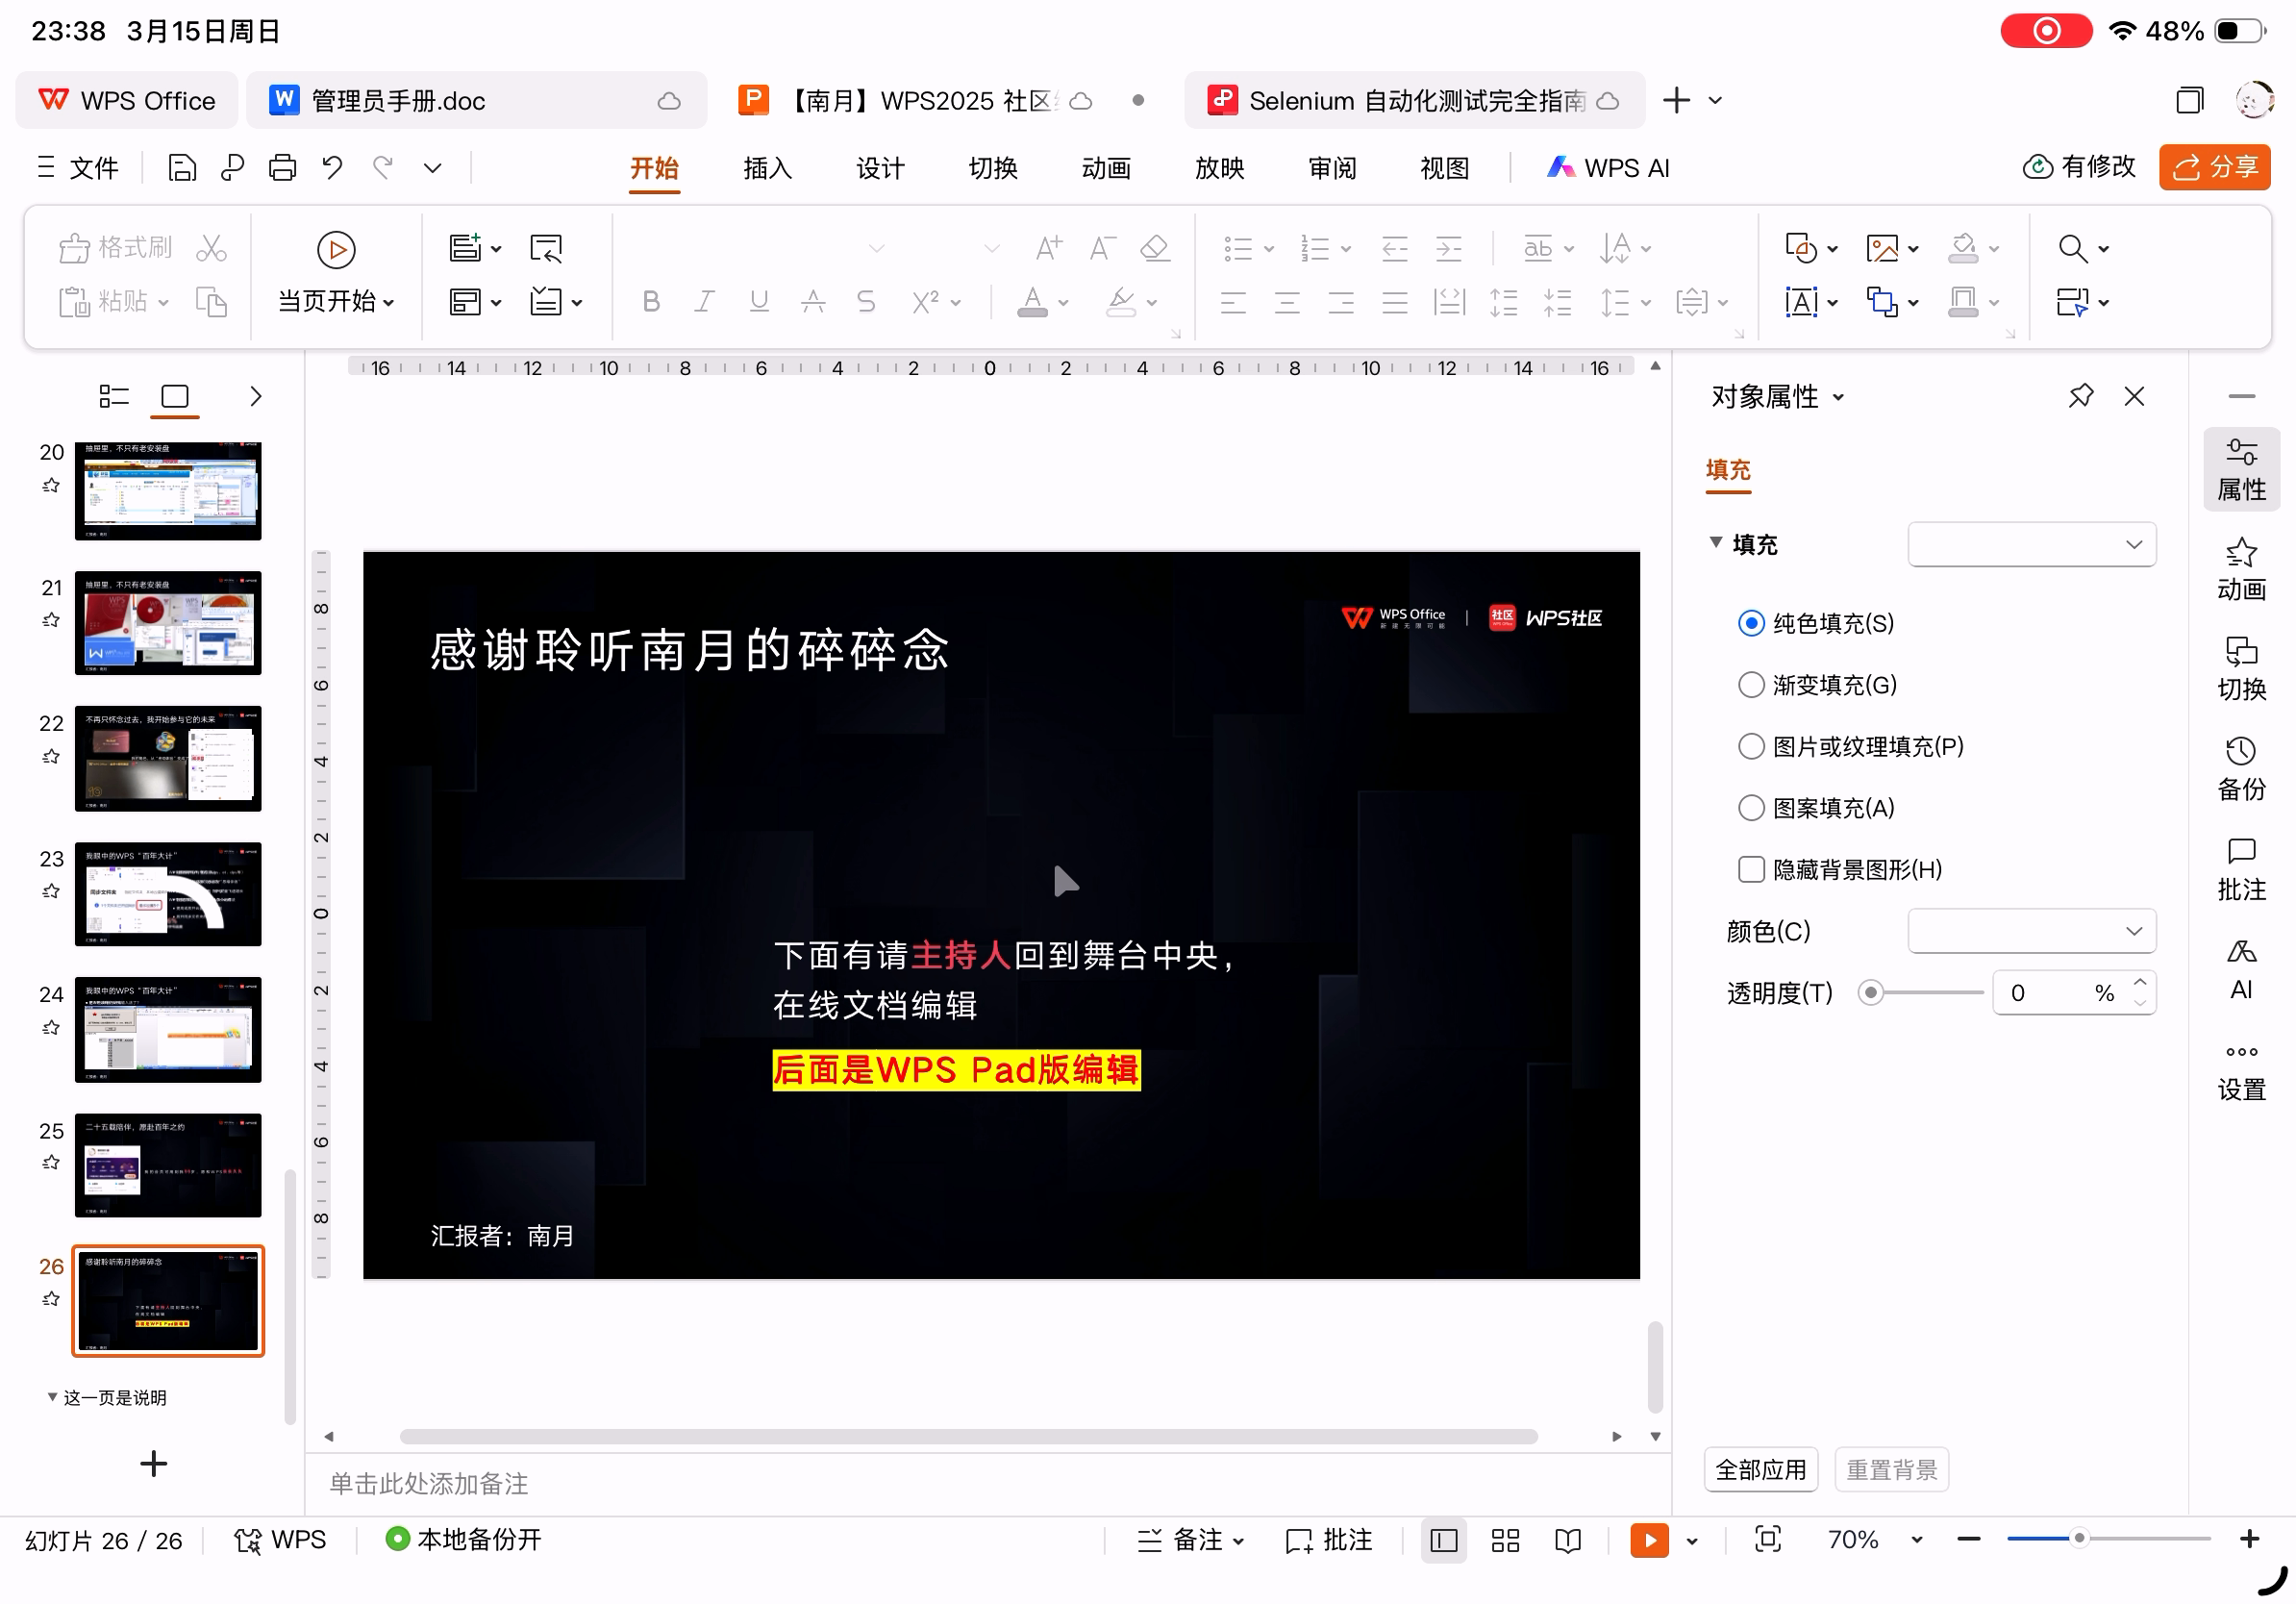Expand the color (颜色) dropdown
Image resolution: width=2296 pixels, height=1604 pixels.
(x=2031, y=932)
